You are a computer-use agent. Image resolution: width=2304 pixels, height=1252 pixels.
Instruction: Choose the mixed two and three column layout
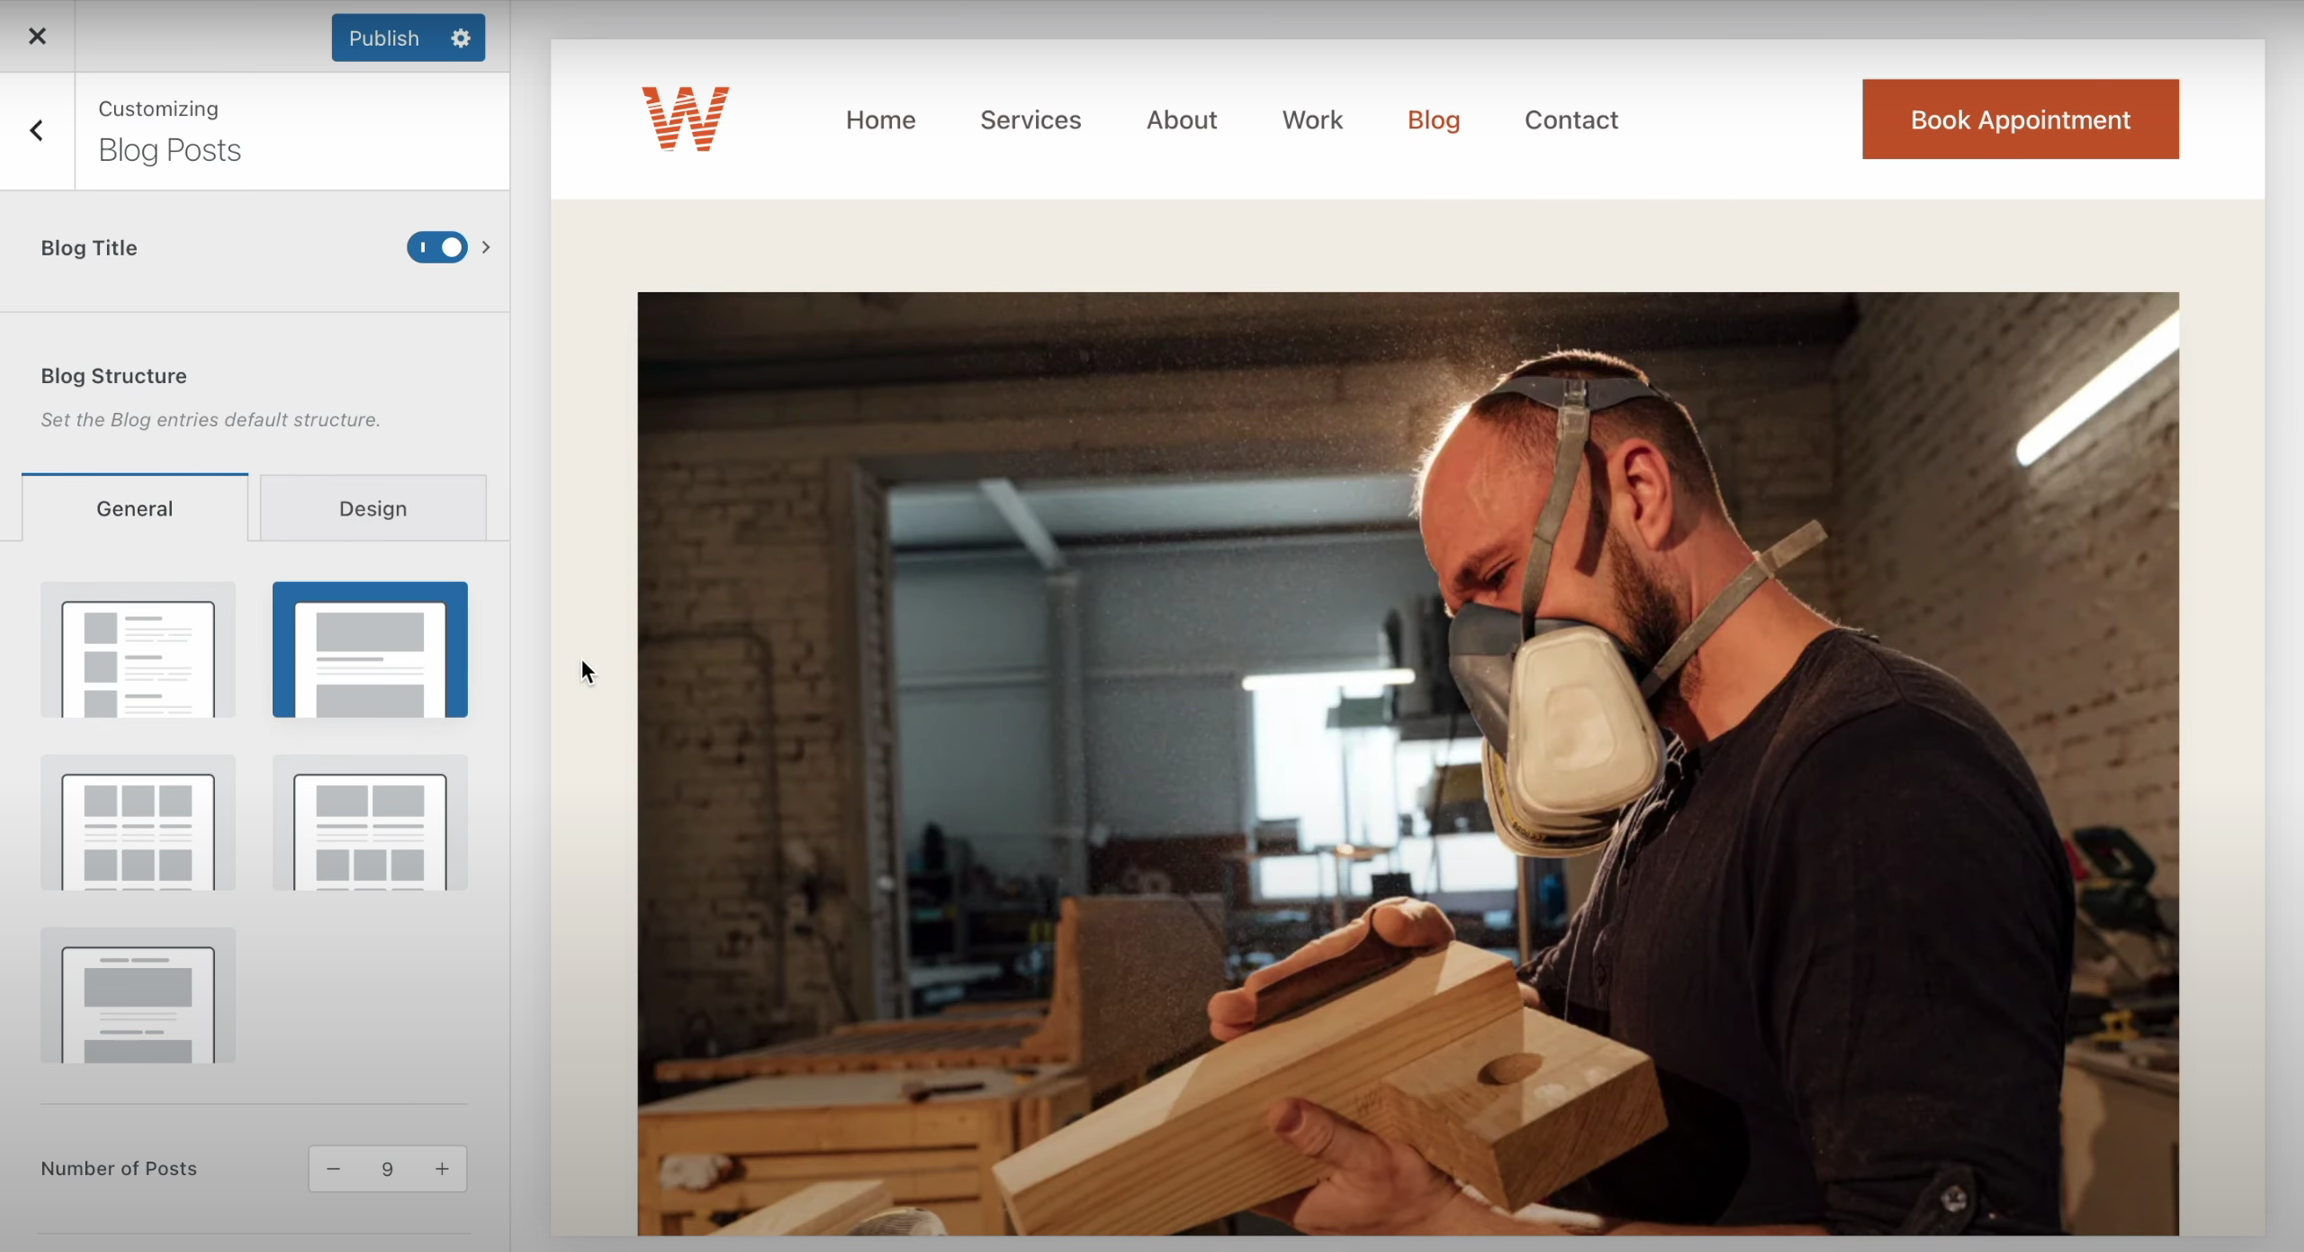370,823
